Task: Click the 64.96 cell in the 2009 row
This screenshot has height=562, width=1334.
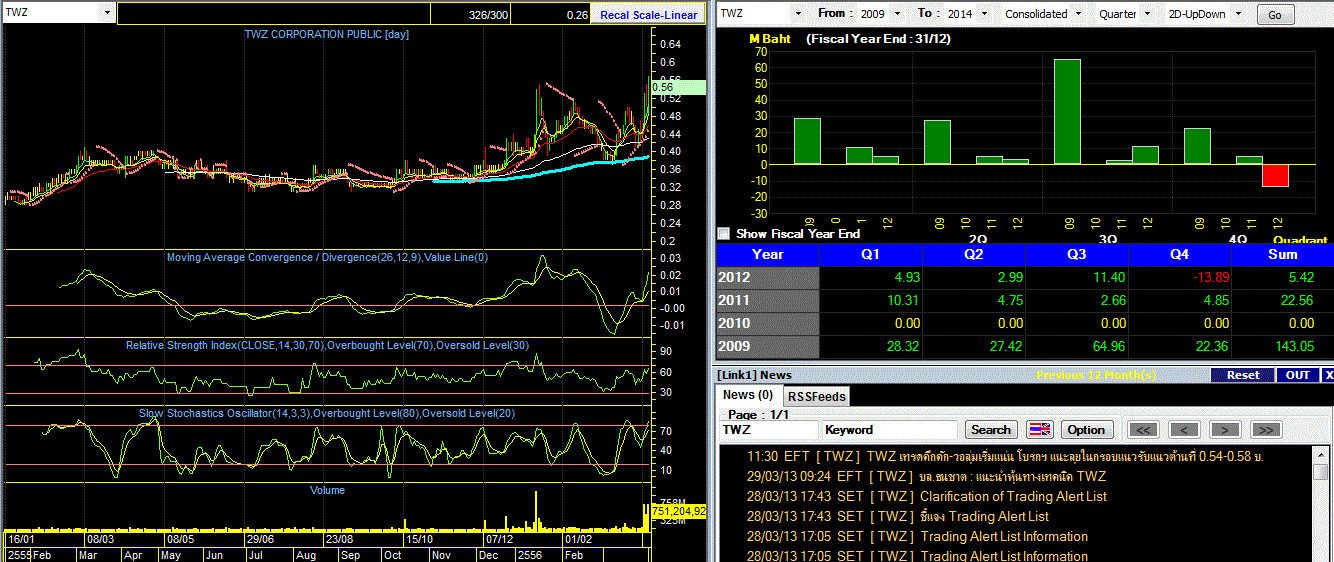Action: click(x=1077, y=346)
